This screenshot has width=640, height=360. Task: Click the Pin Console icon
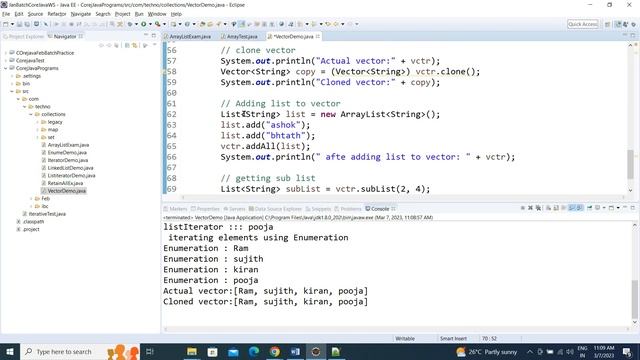tap(589, 208)
